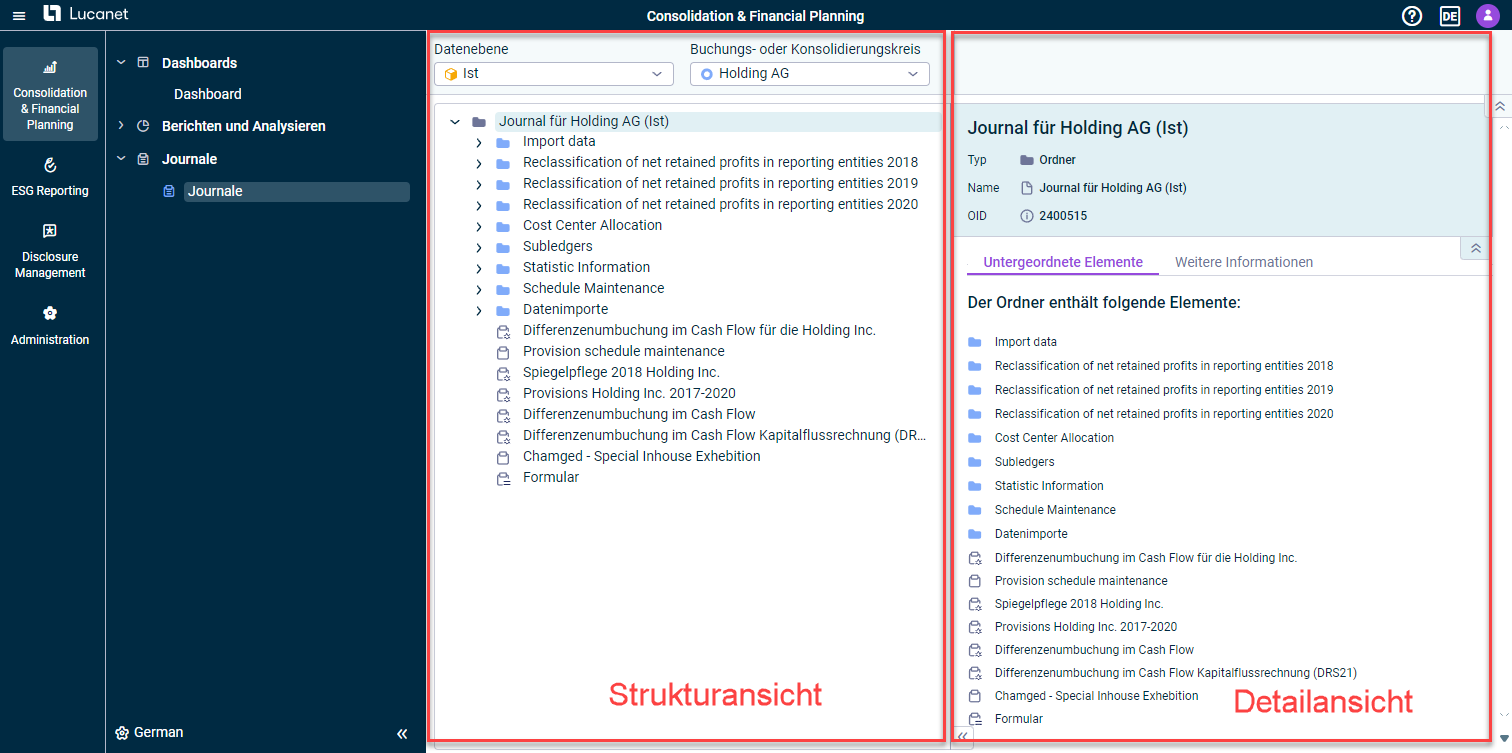Screen dimensions: 1512x753
Task: Collapse detail panel with bottom double chevron
Action: (962, 735)
